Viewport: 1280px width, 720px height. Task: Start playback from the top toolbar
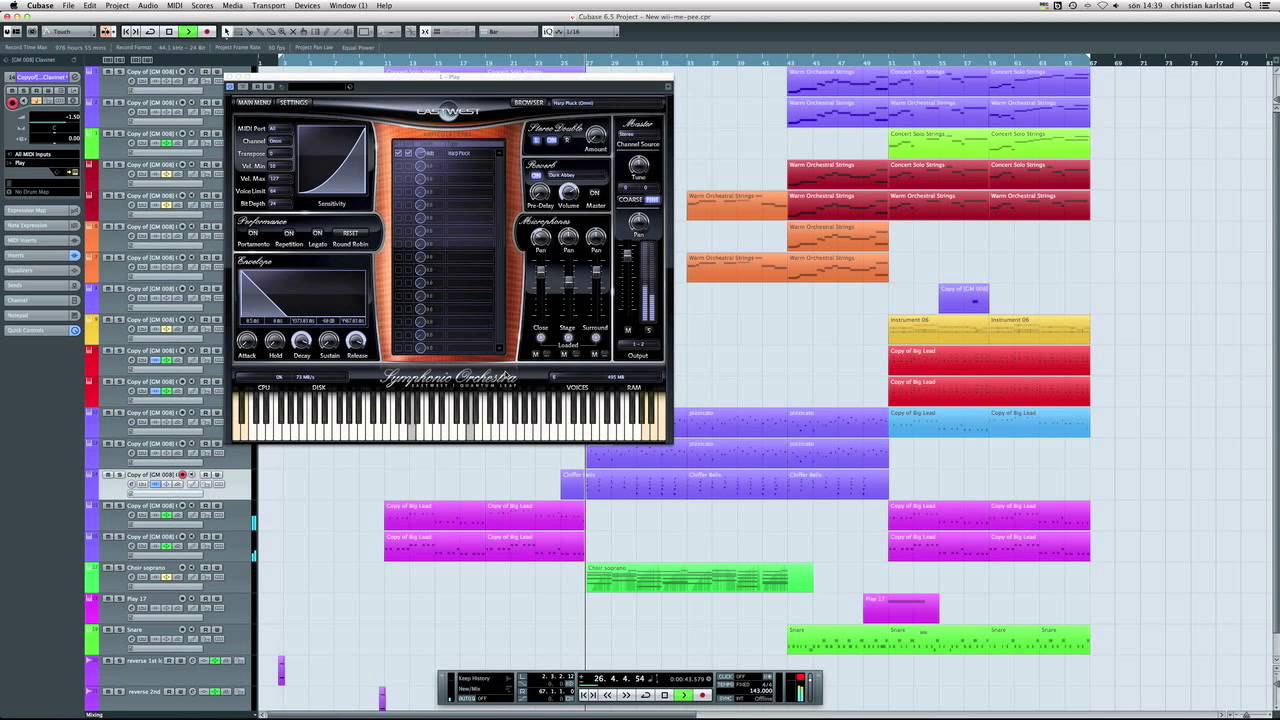tap(188, 32)
